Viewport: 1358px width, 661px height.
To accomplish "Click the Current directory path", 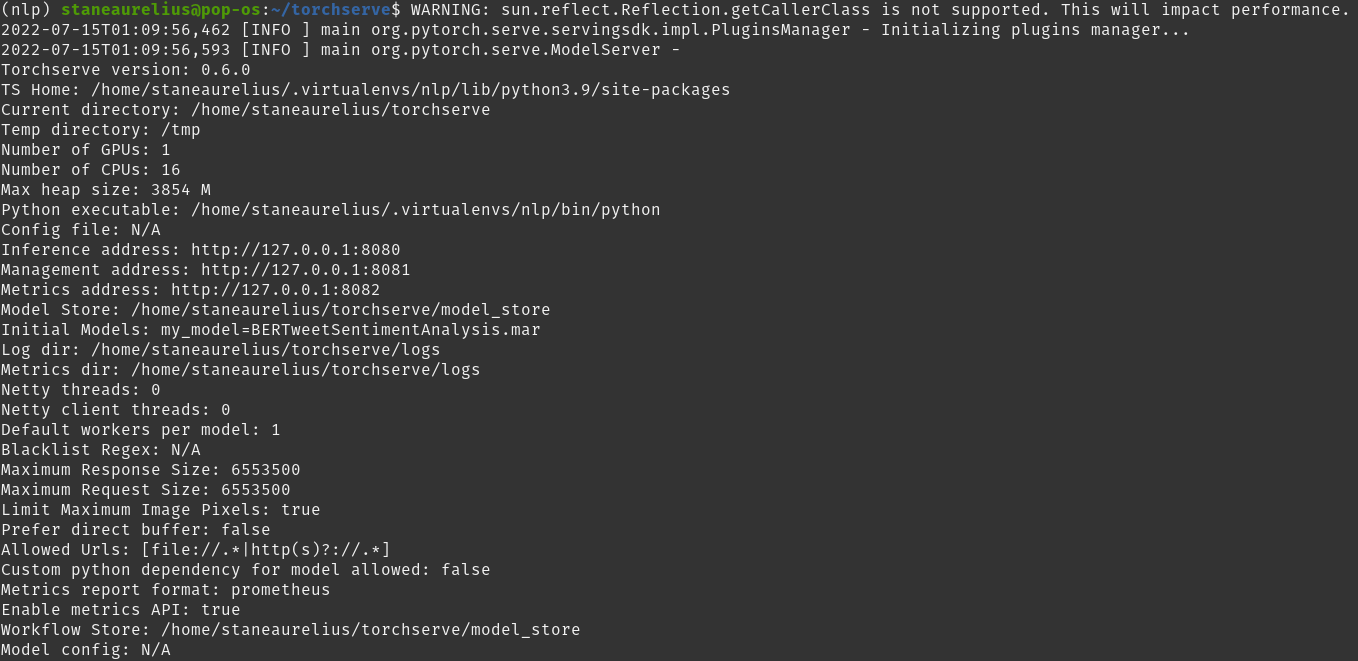I will pyautogui.click(x=340, y=110).
